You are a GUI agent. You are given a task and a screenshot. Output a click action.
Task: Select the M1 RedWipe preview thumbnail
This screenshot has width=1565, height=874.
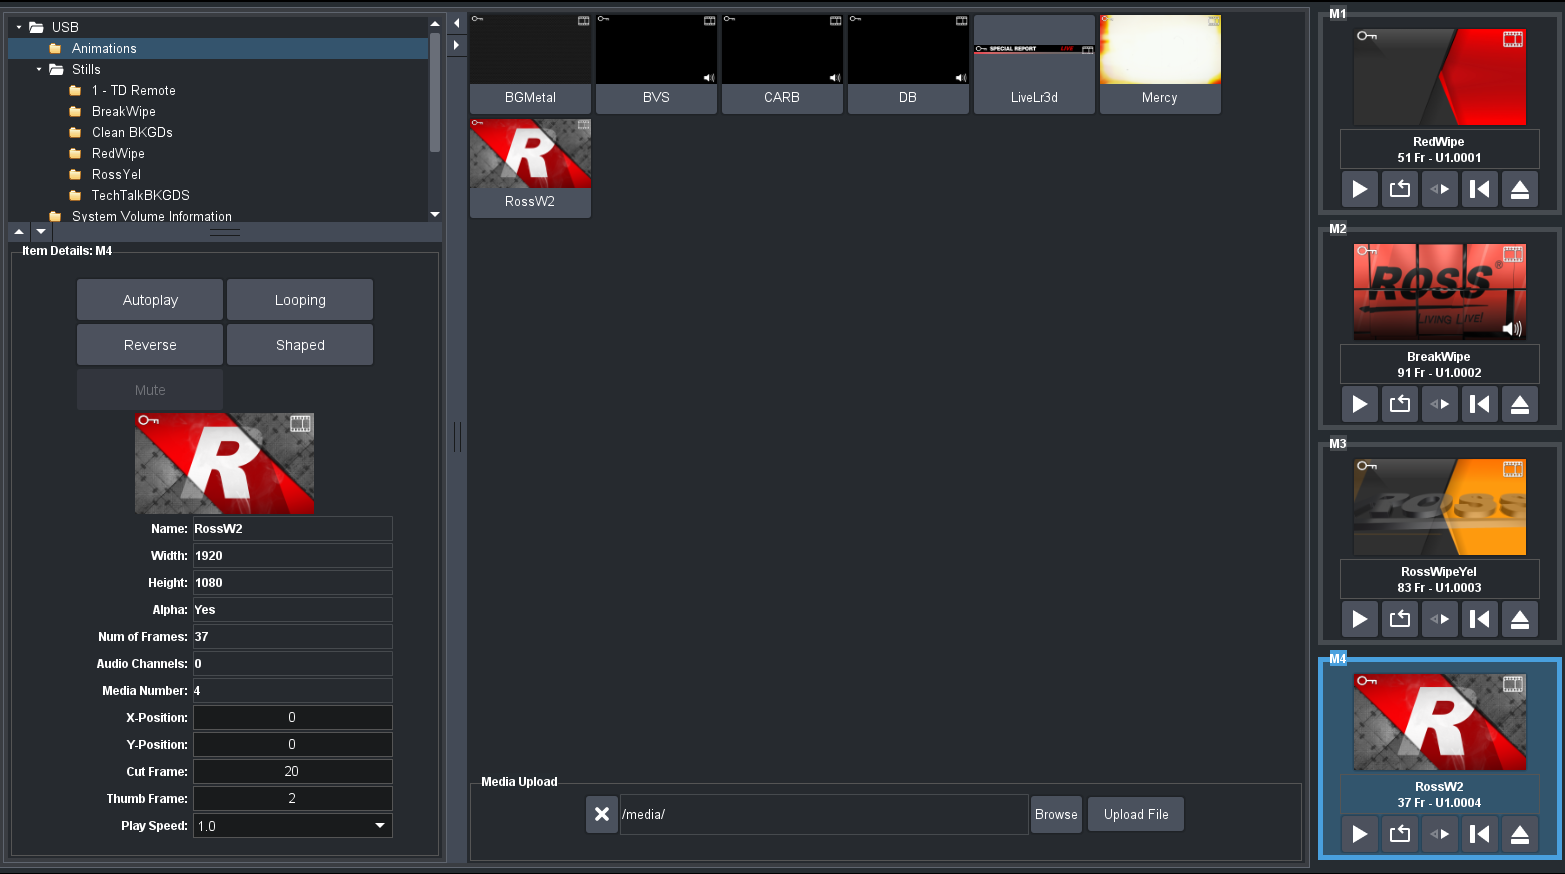[1440, 77]
